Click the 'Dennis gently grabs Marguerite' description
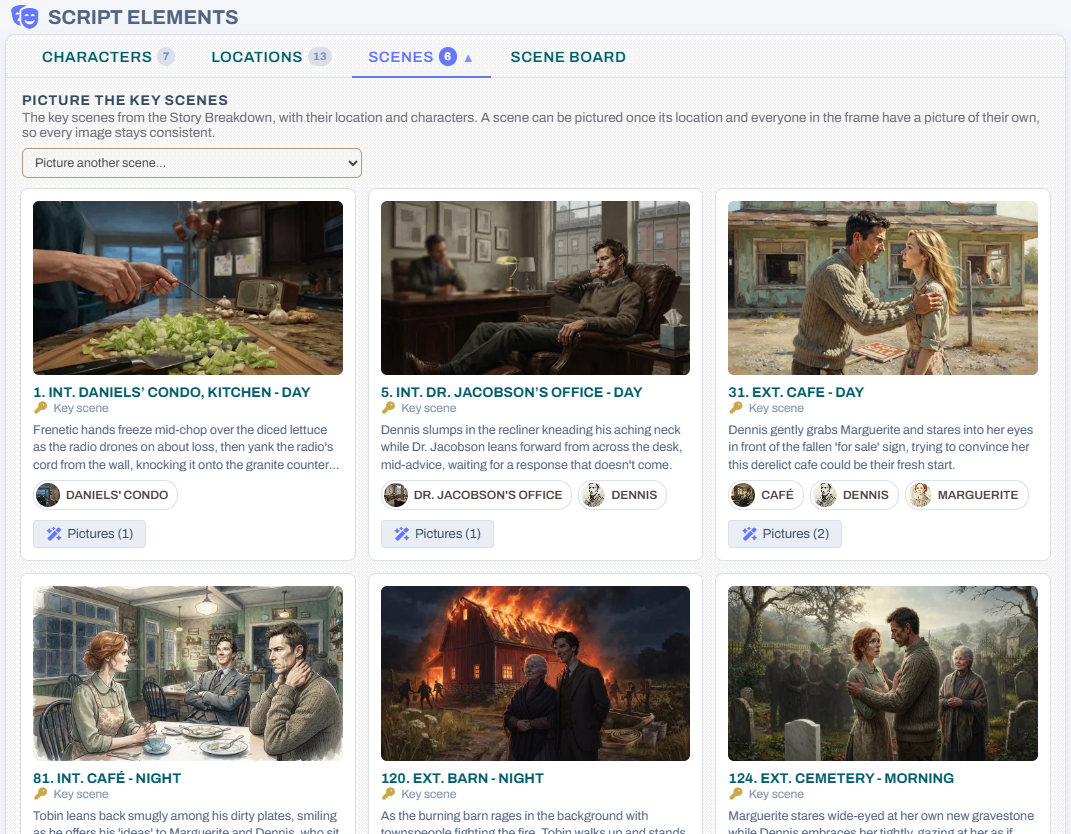The width and height of the screenshot is (1071, 834). [x=880, y=447]
